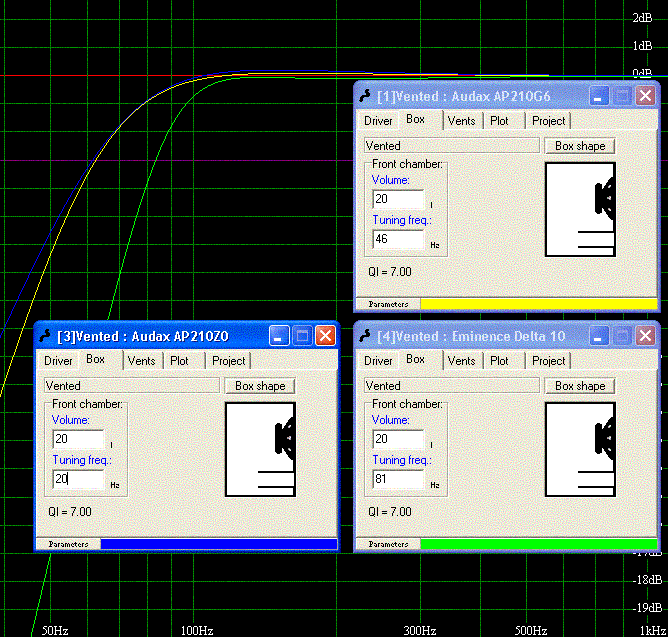Minimize window [1] Audax AP210G6

[599, 96]
